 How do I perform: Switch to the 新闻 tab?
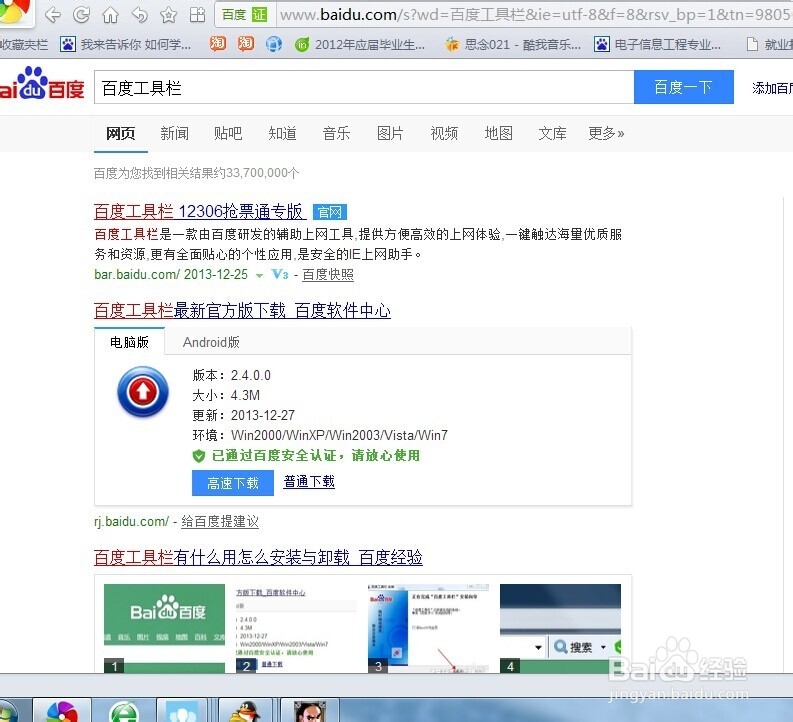coord(174,133)
